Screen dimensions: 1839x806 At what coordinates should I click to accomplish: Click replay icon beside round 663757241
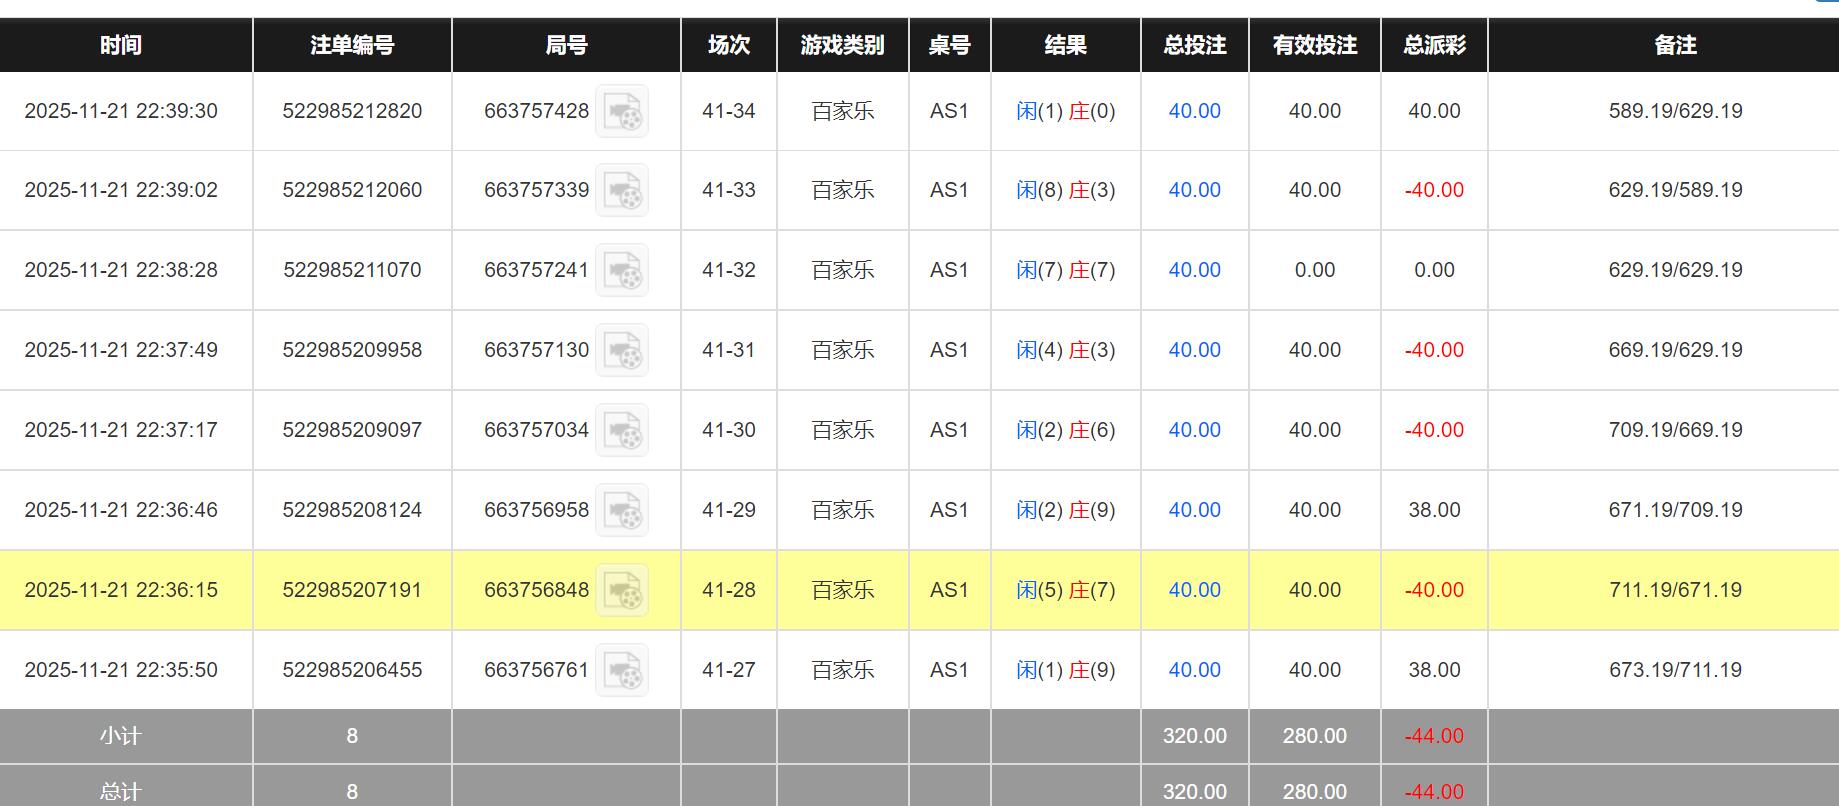[x=622, y=270]
